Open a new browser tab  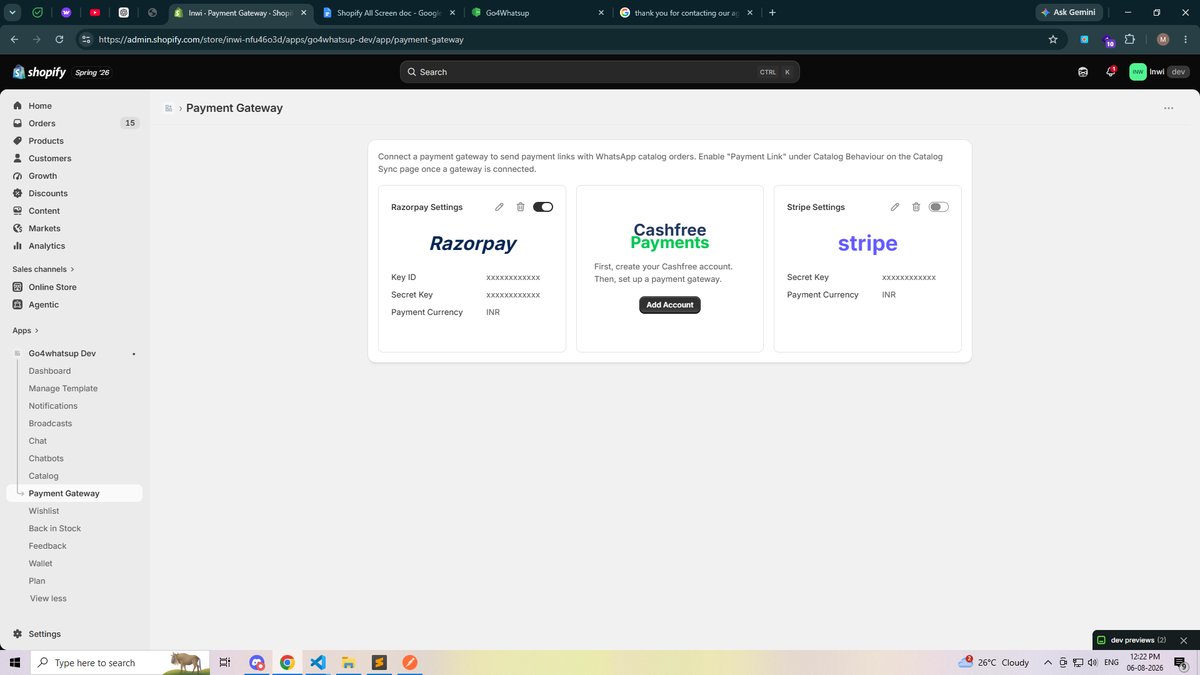(x=772, y=13)
